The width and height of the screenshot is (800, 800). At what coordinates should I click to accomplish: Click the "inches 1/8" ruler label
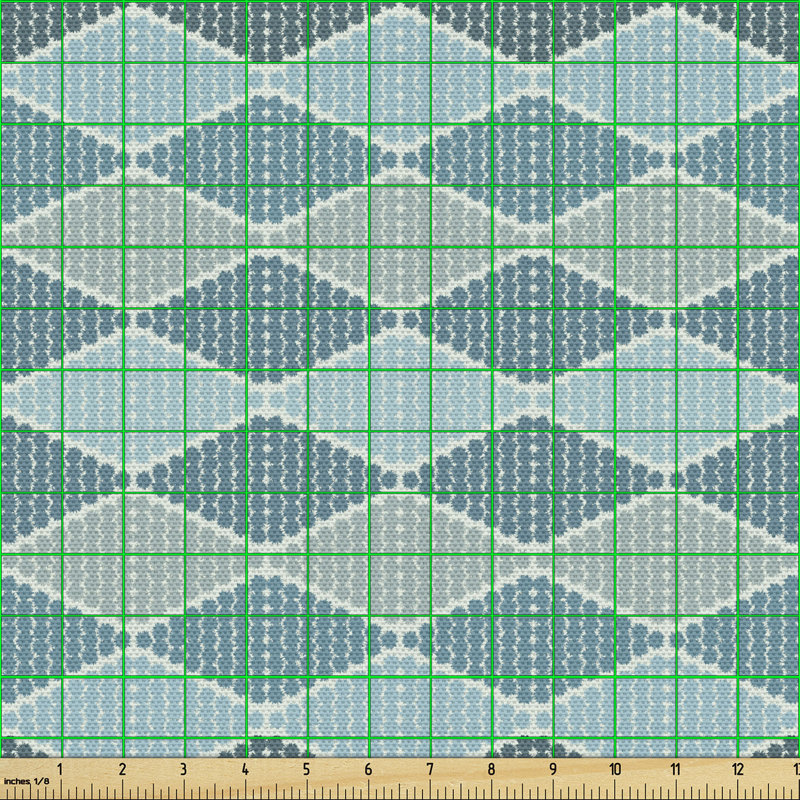coord(27,781)
